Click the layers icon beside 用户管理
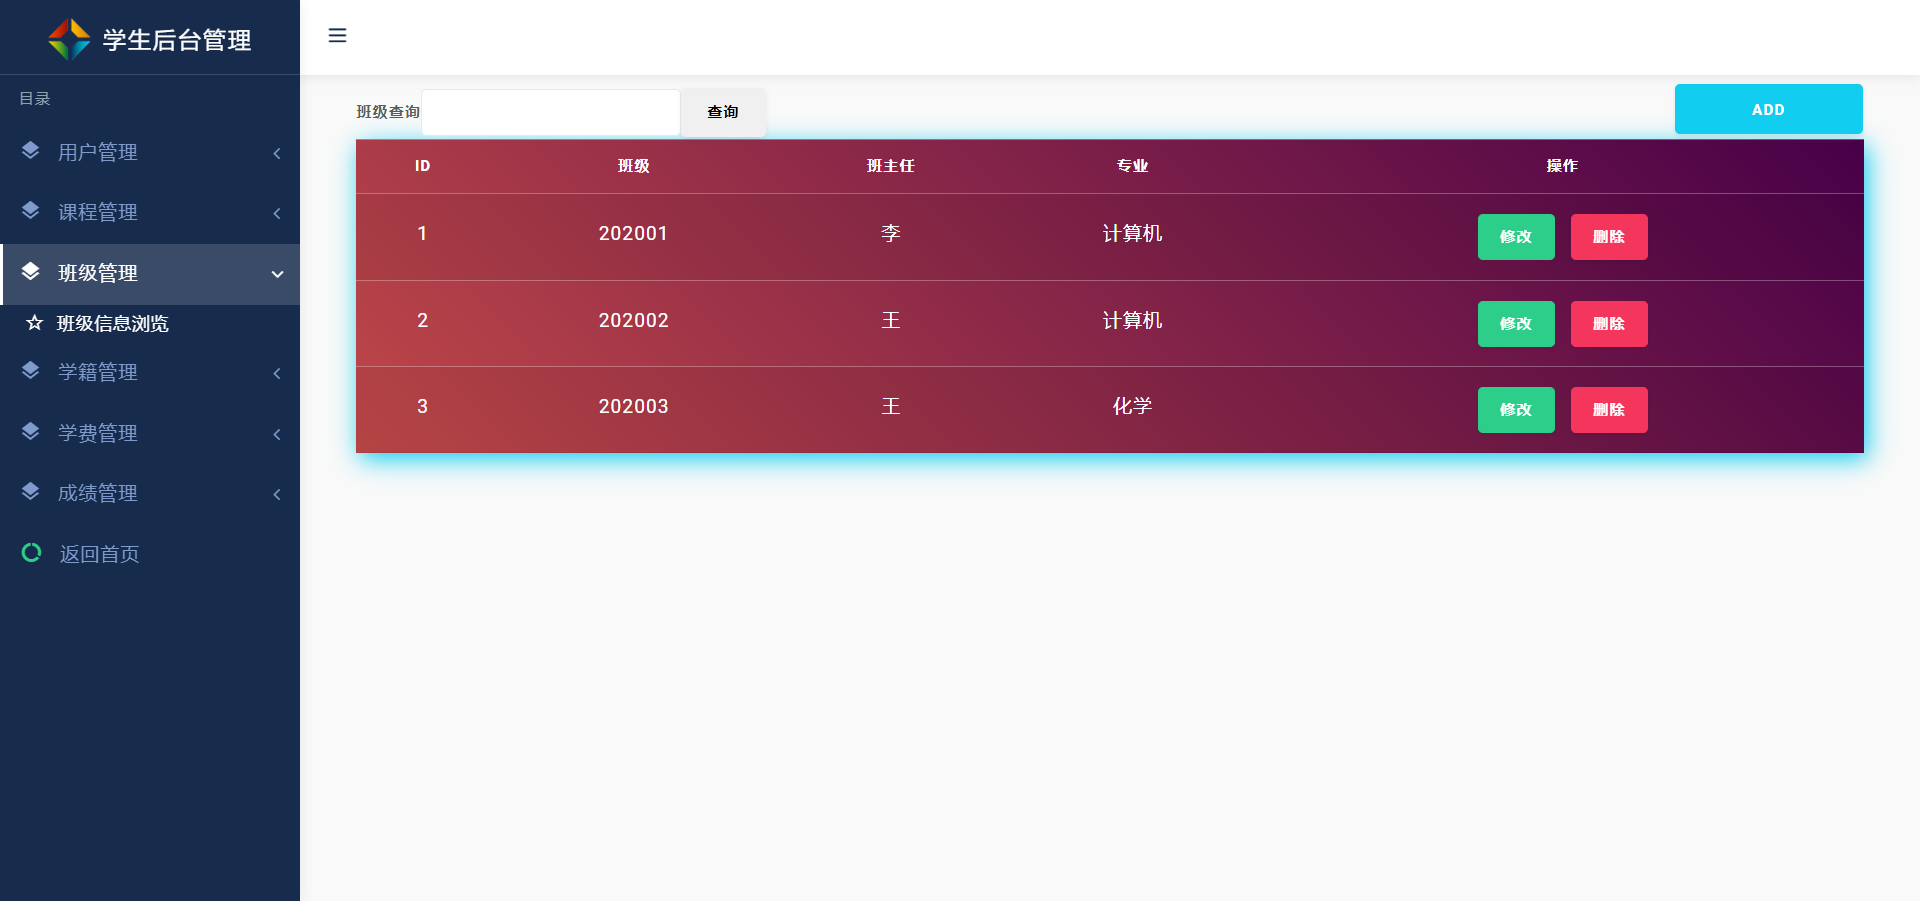The image size is (1920, 901). pos(31,151)
